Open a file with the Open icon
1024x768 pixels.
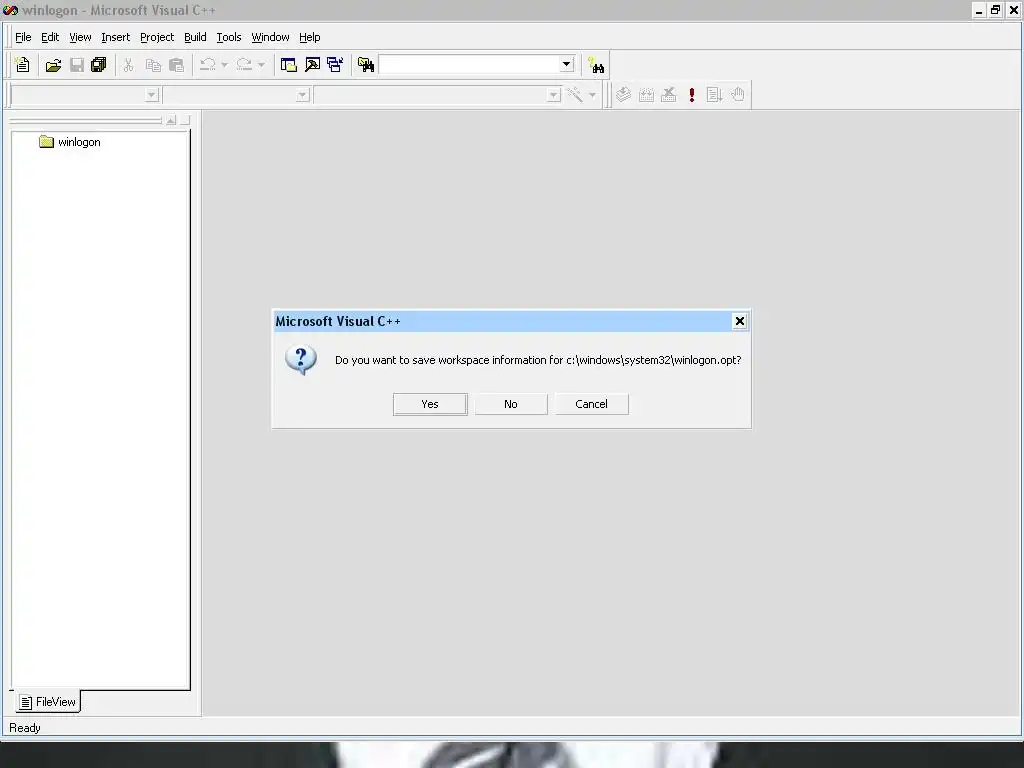point(53,65)
